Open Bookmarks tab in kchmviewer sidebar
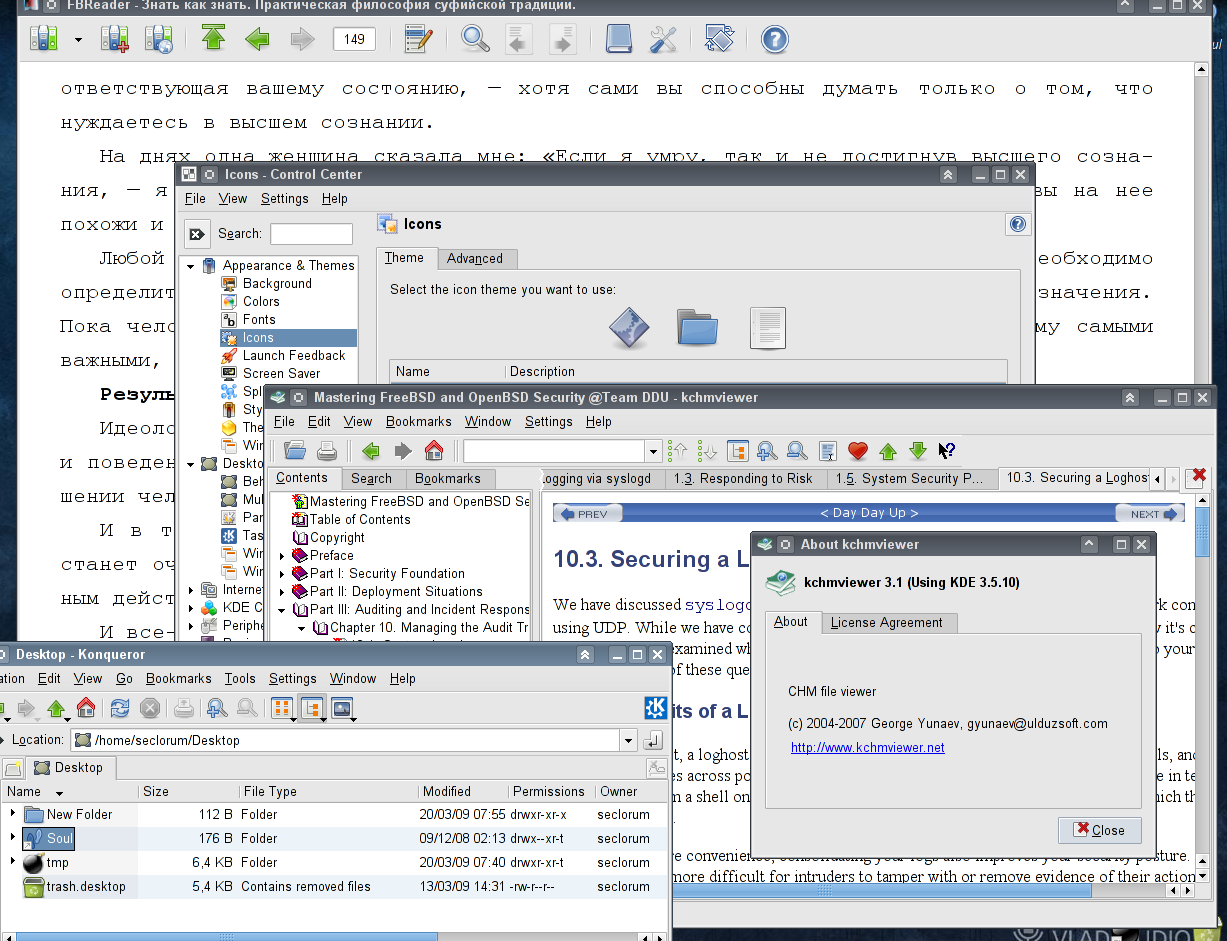The width and height of the screenshot is (1227, 941). (x=447, y=478)
